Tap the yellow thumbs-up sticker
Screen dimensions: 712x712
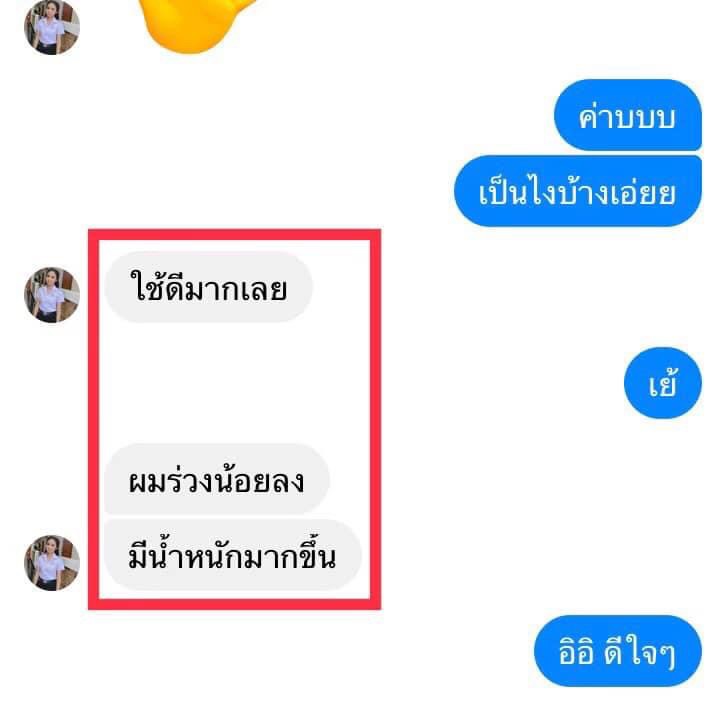coord(200,25)
